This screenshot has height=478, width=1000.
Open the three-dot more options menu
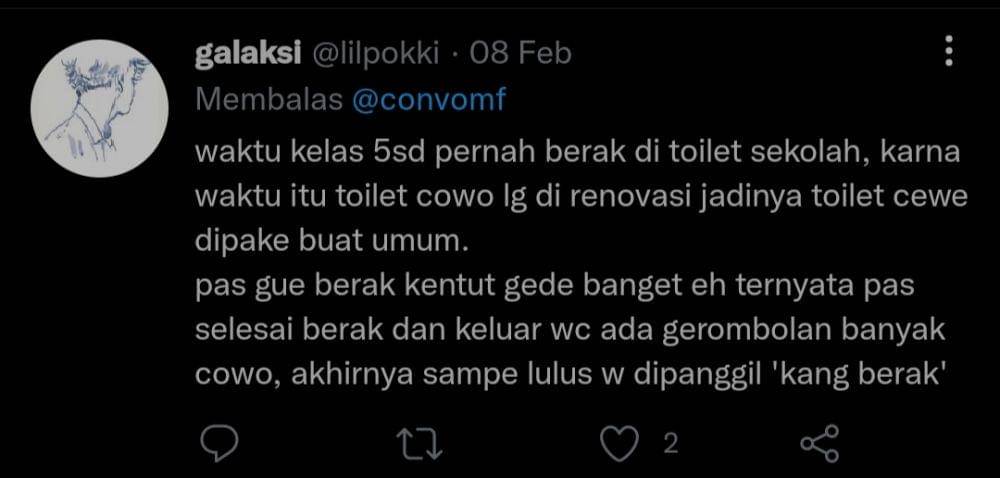point(948,49)
